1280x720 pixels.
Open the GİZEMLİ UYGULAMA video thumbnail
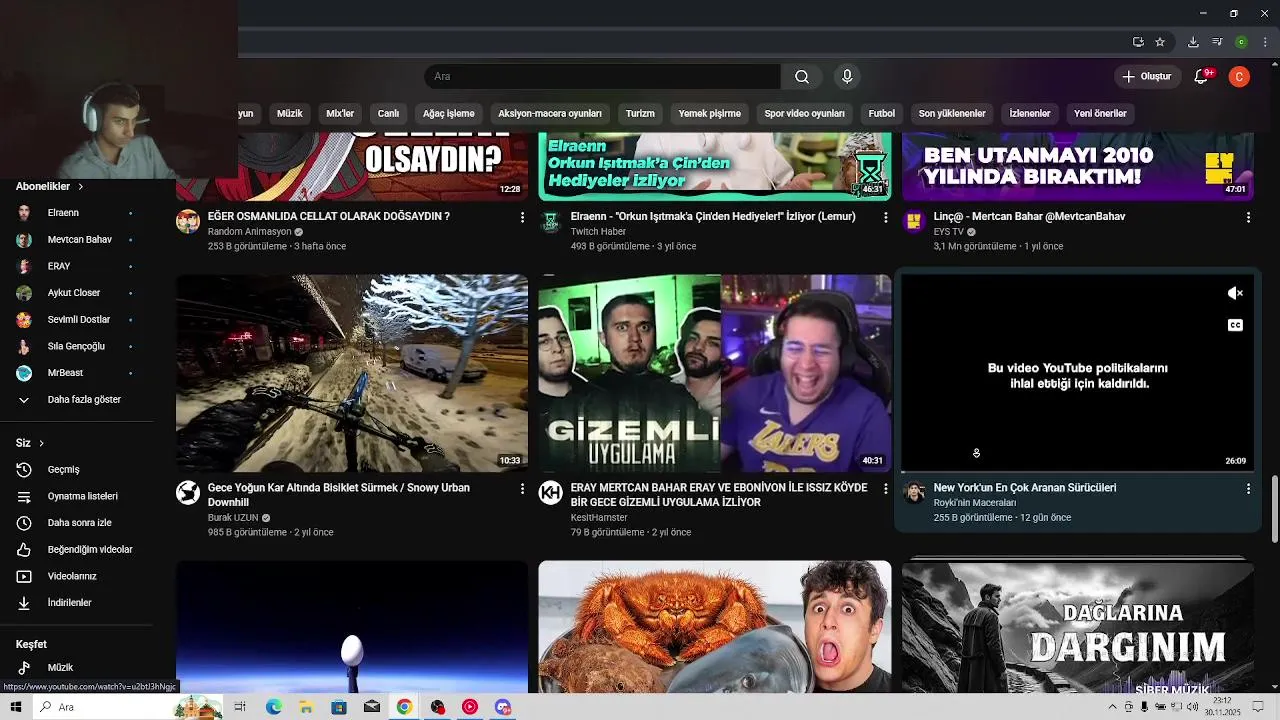715,373
